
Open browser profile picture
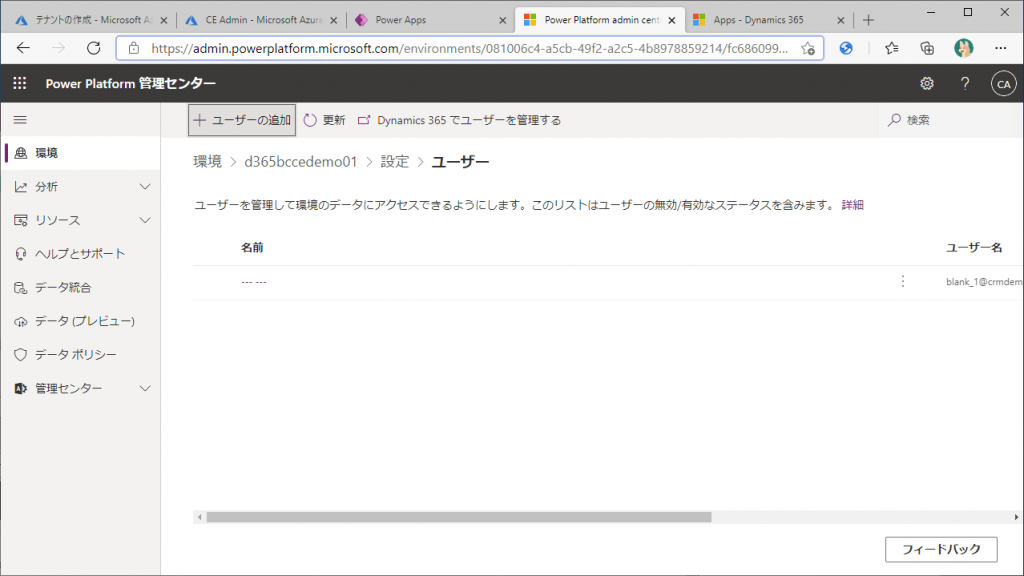pyautogui.click(x=963, y=48)
